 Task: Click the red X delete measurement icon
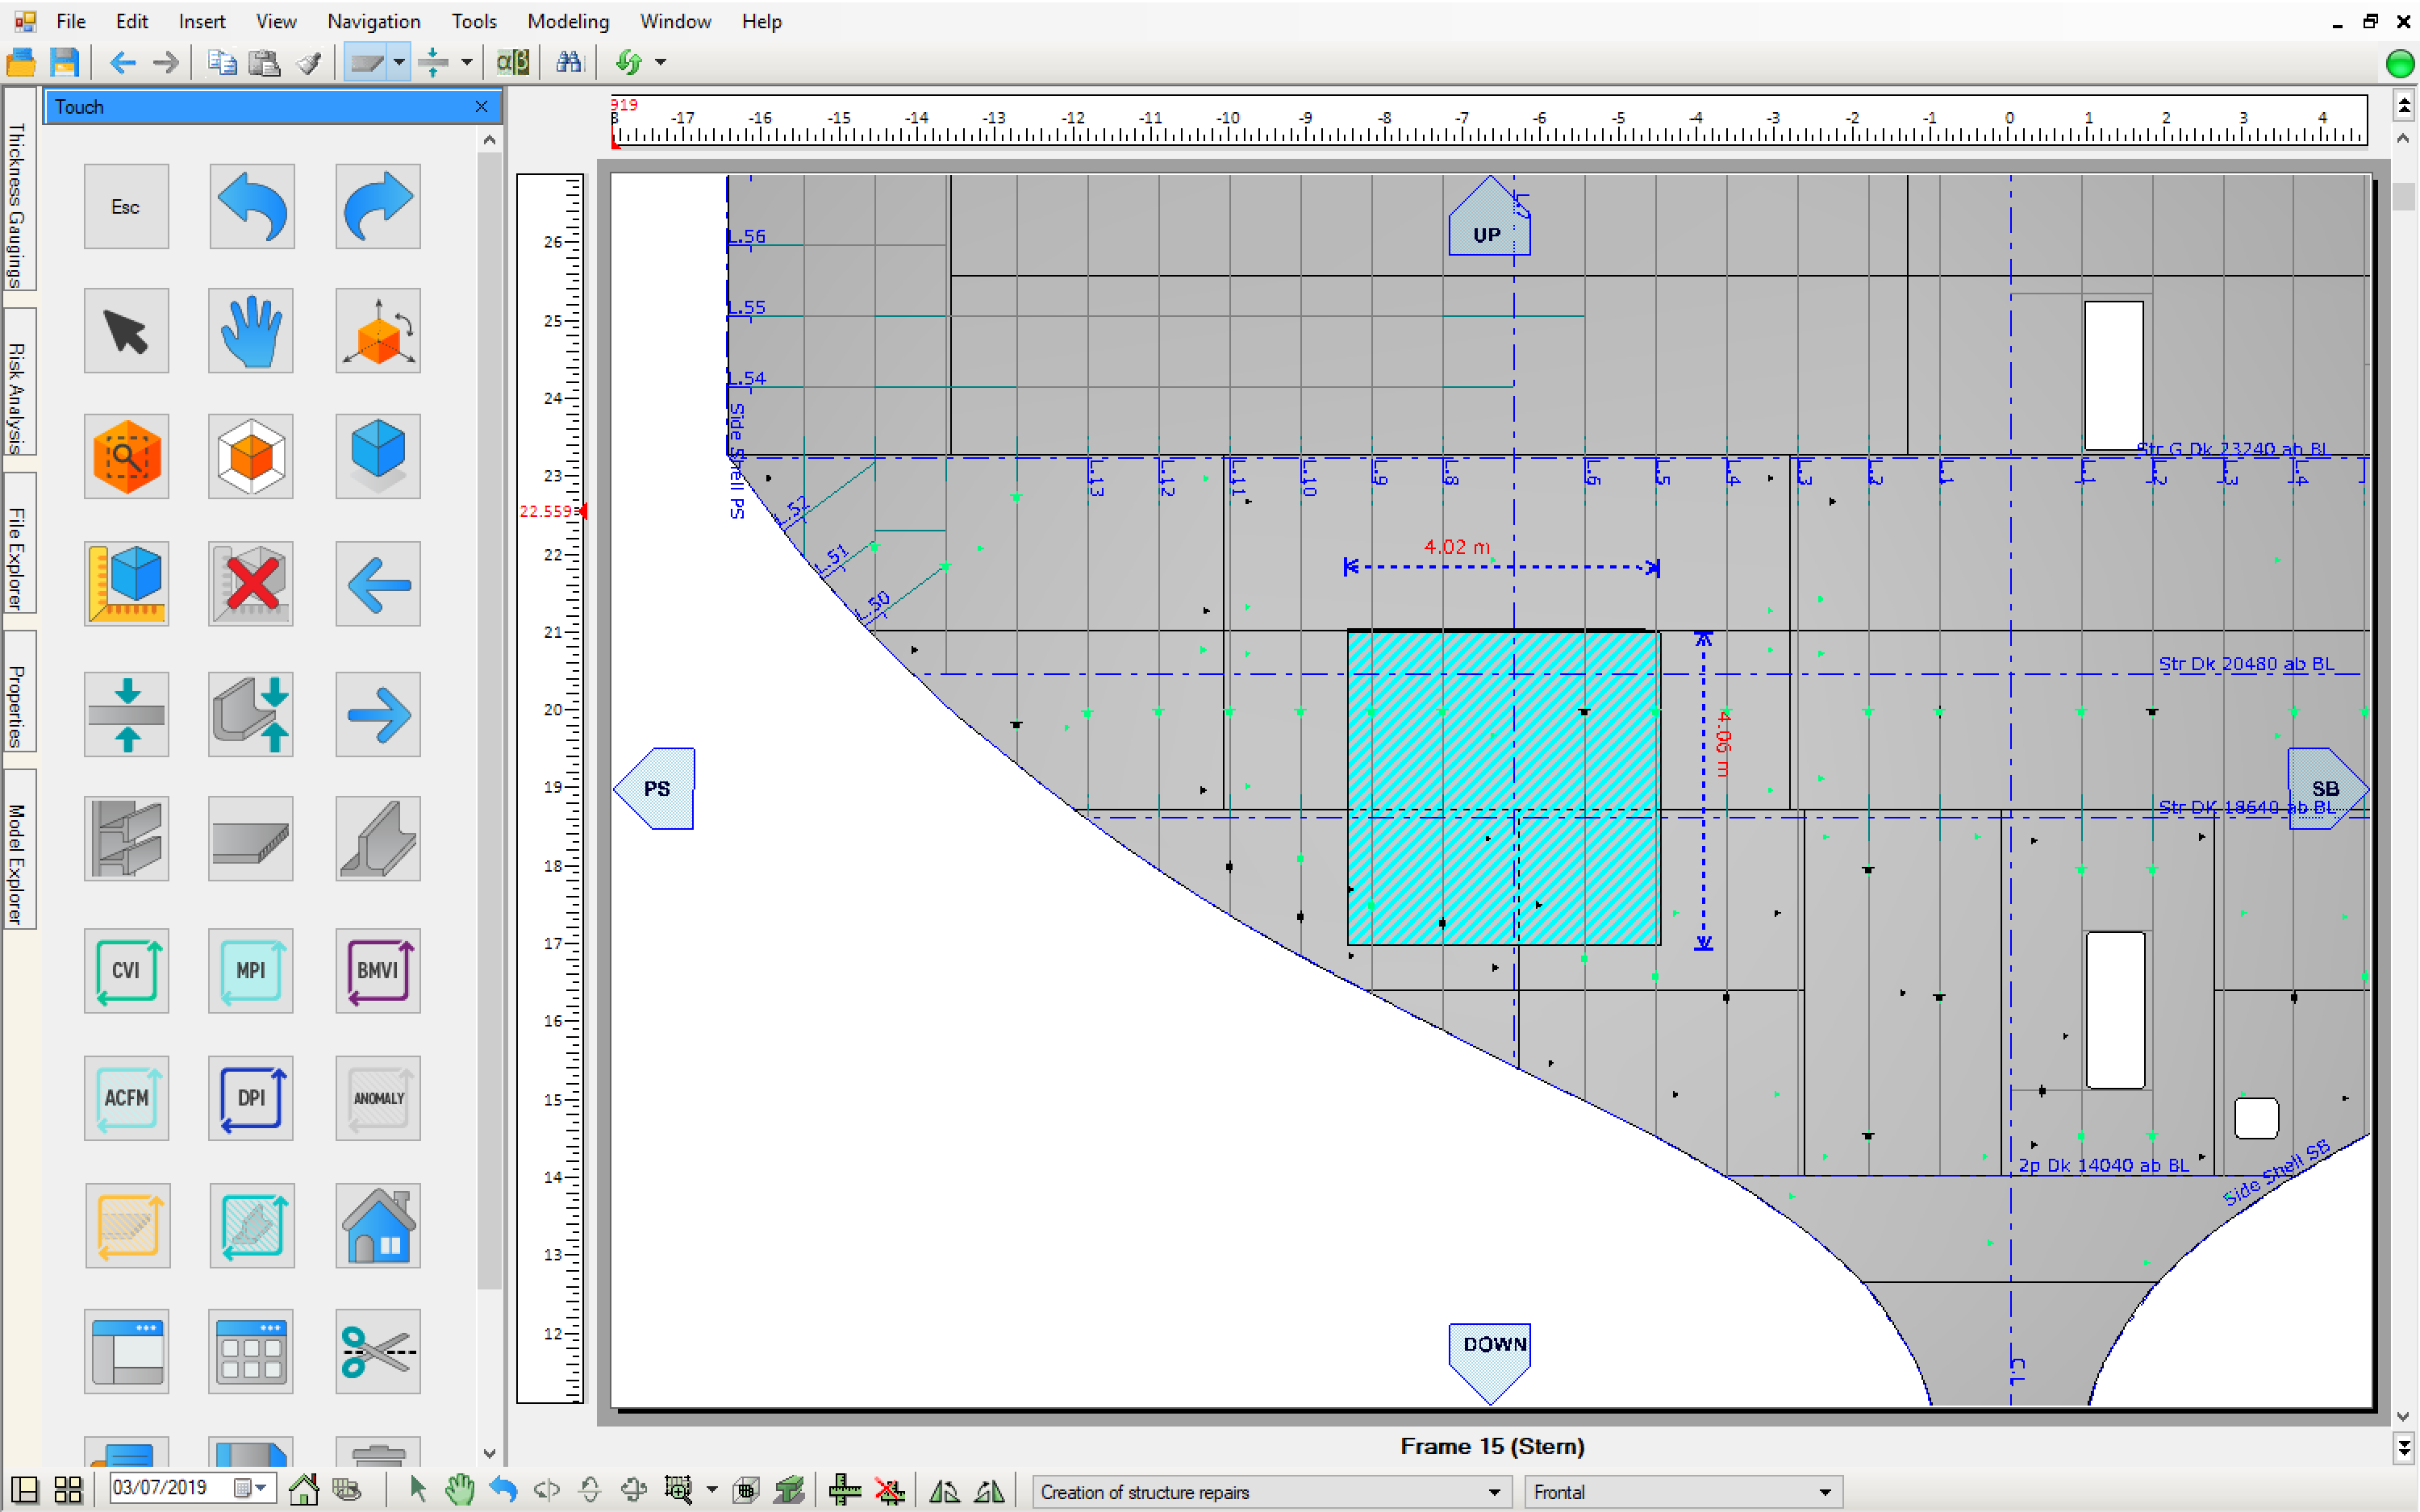[251, 584]
